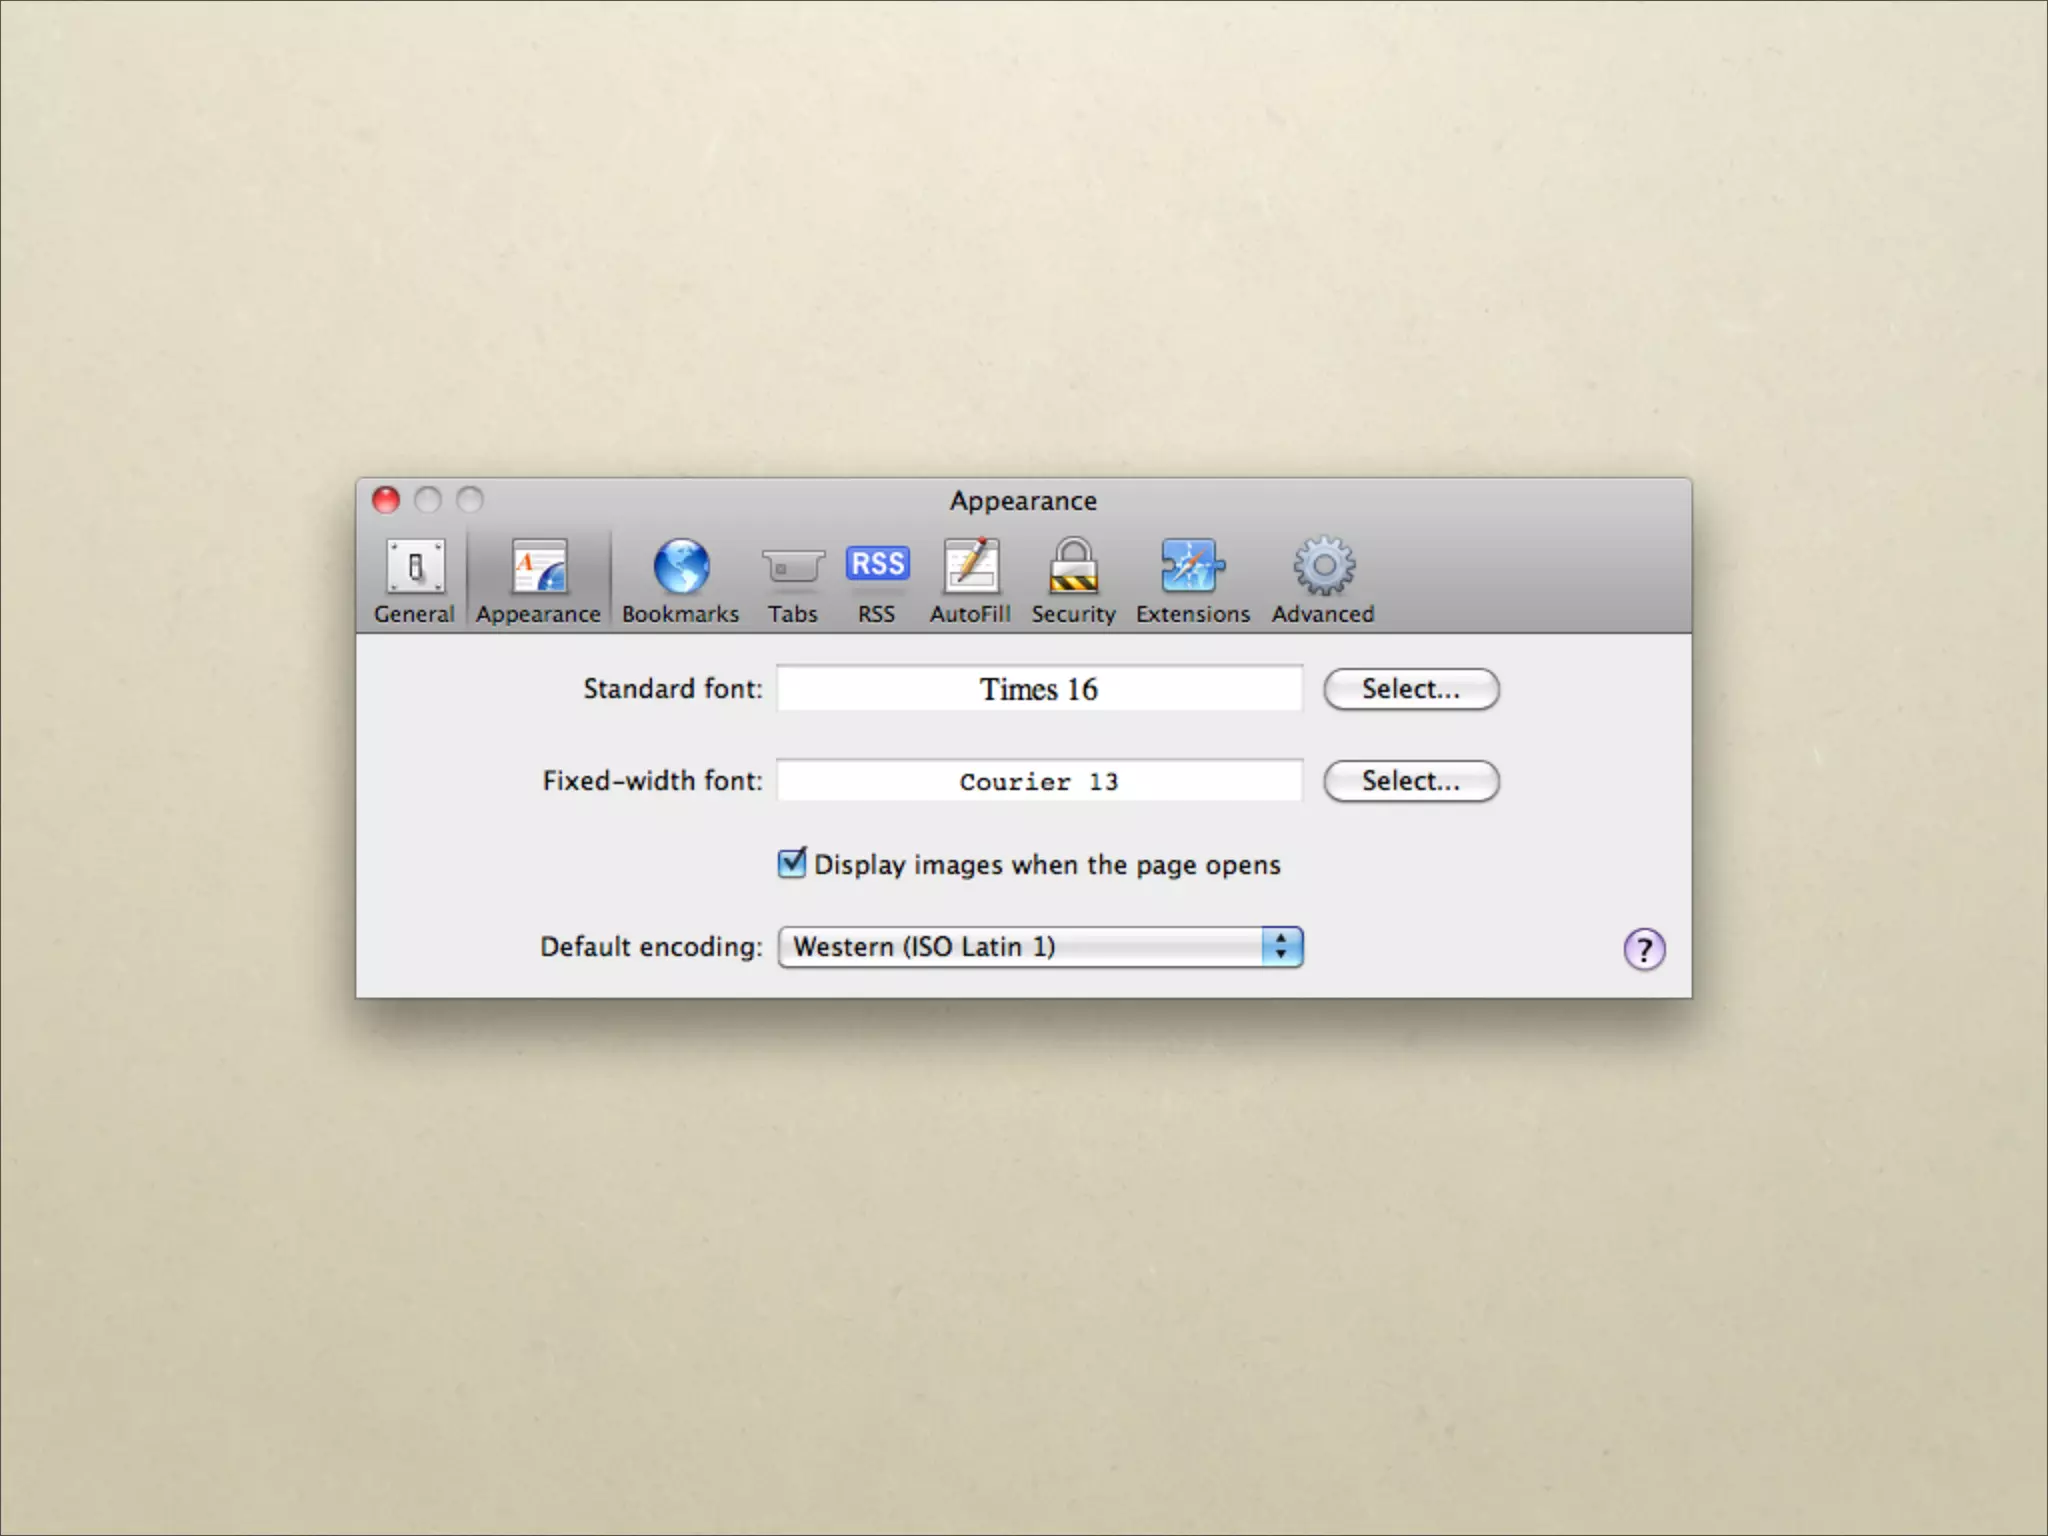
Task: Open the Extensions puzzle-piece icon
Action: 1192,567
